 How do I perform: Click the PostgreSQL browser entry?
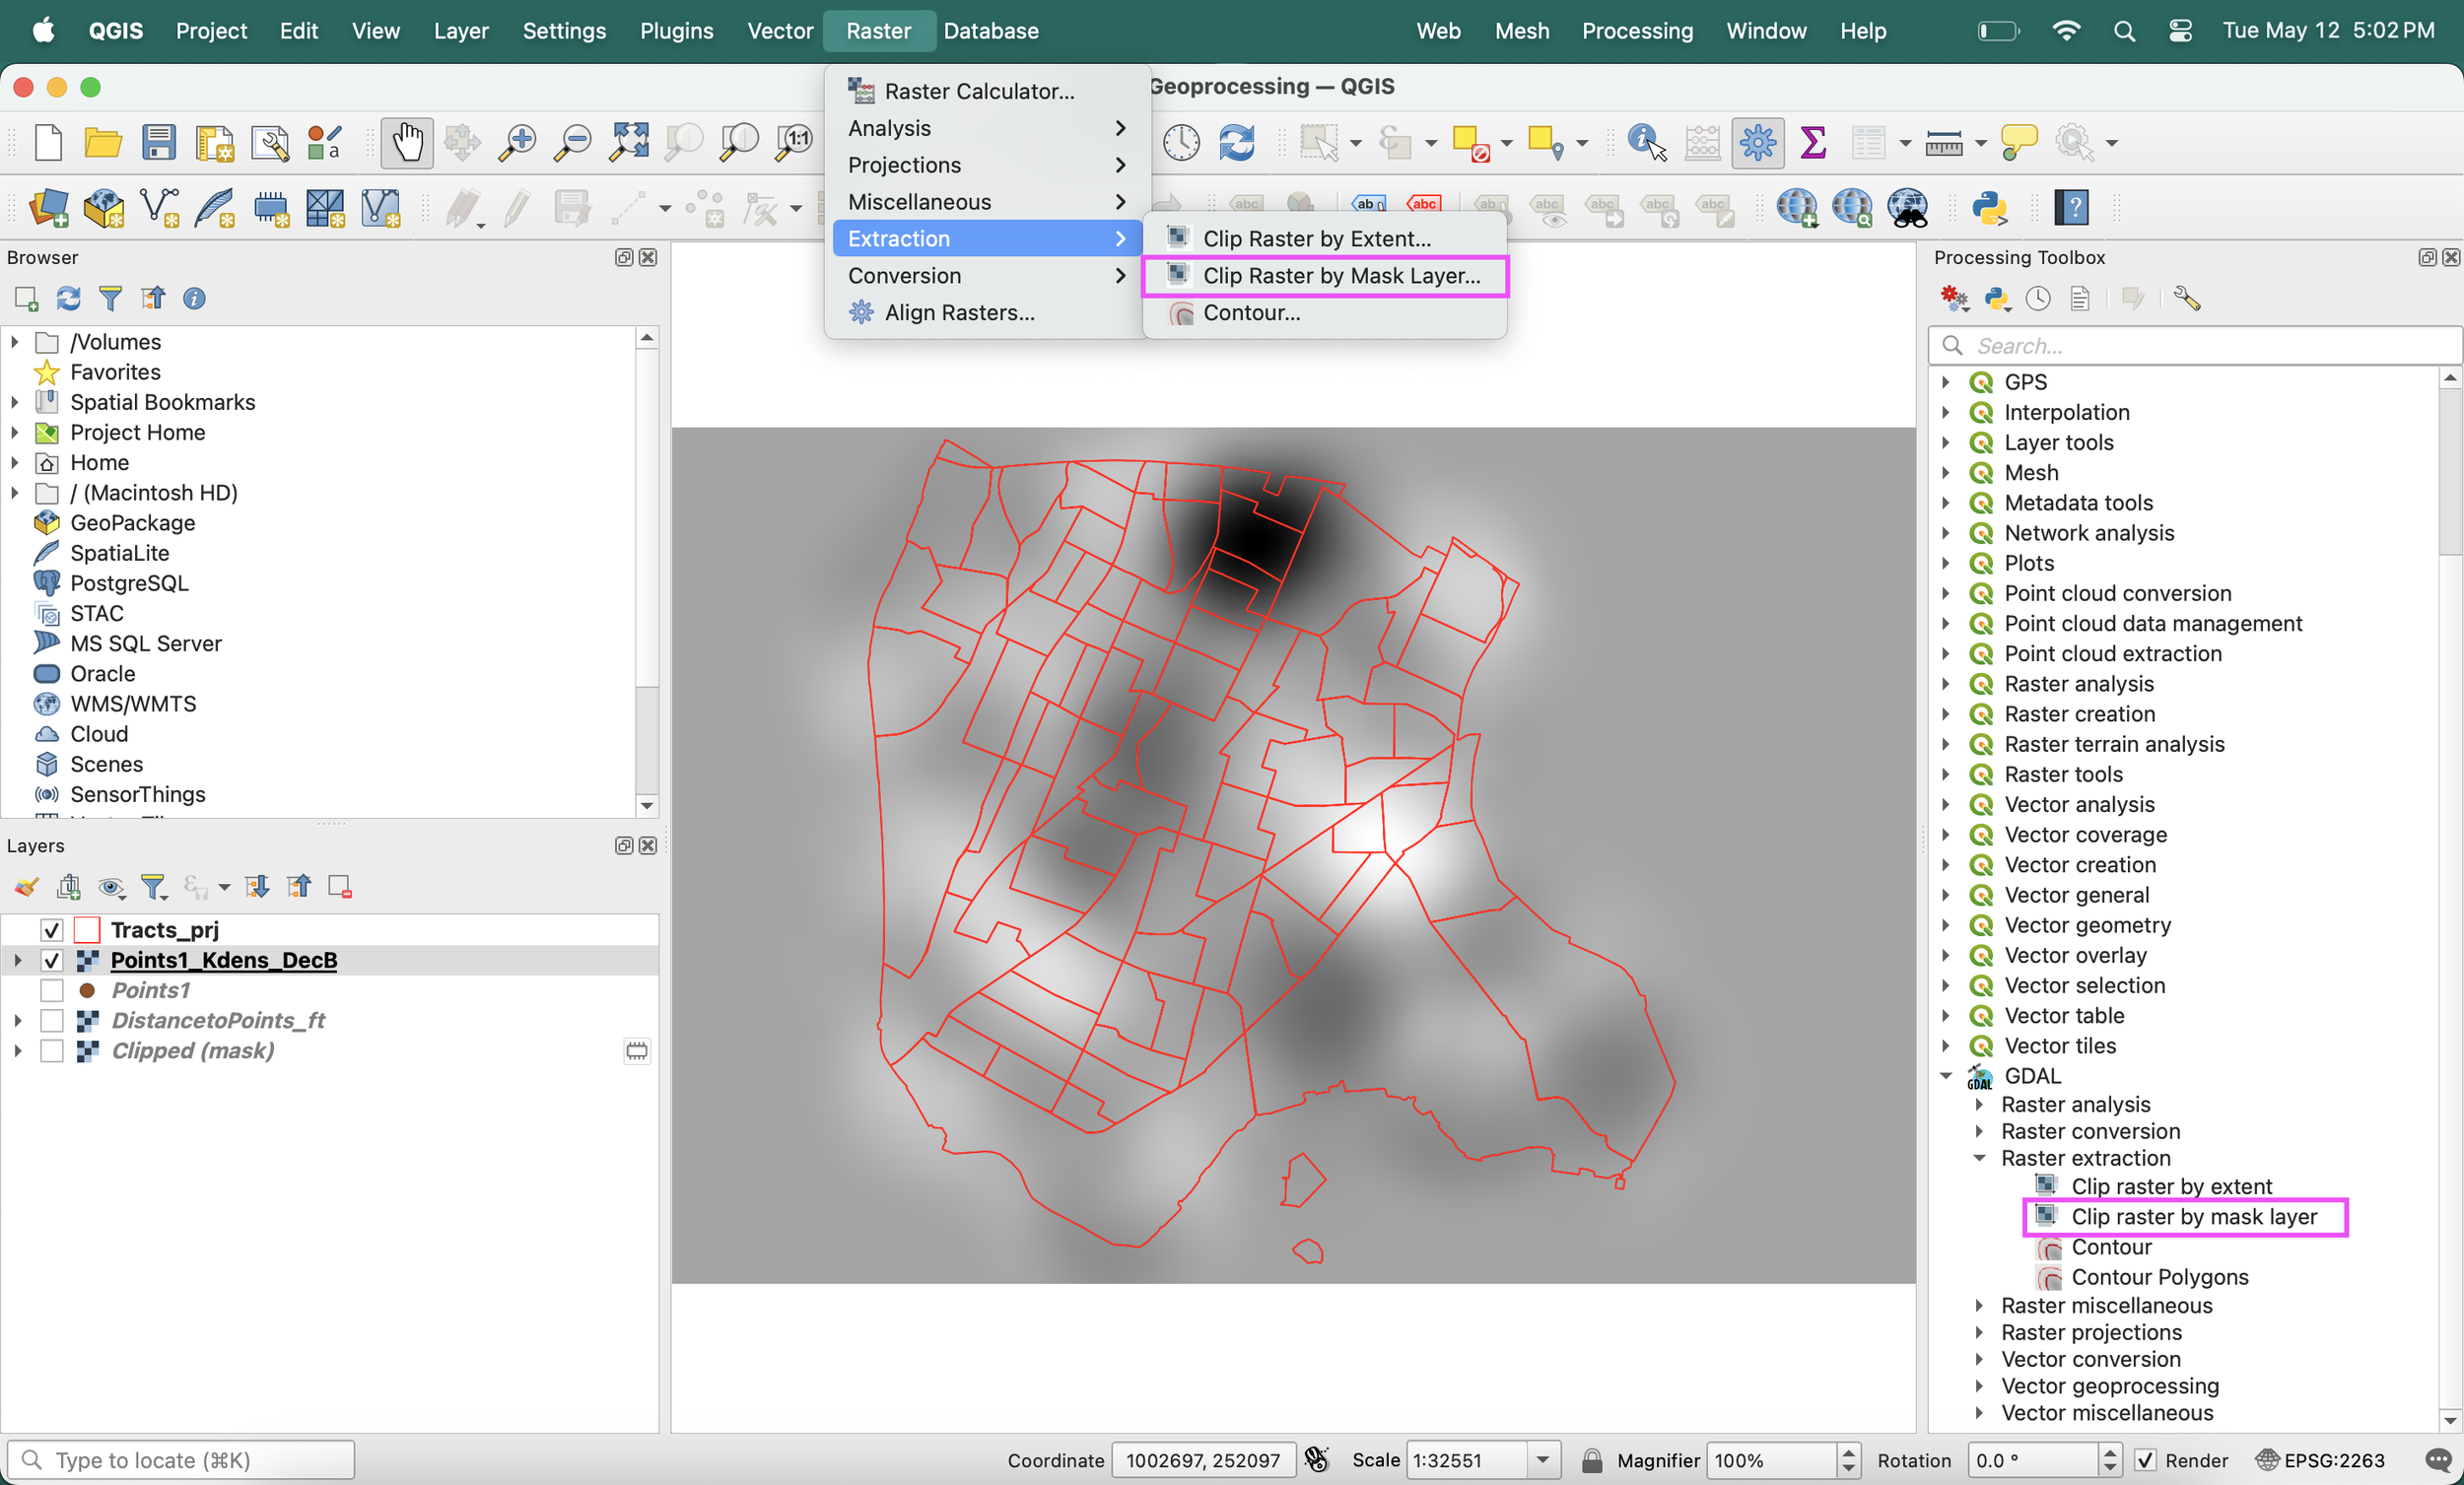click(129, 583)
